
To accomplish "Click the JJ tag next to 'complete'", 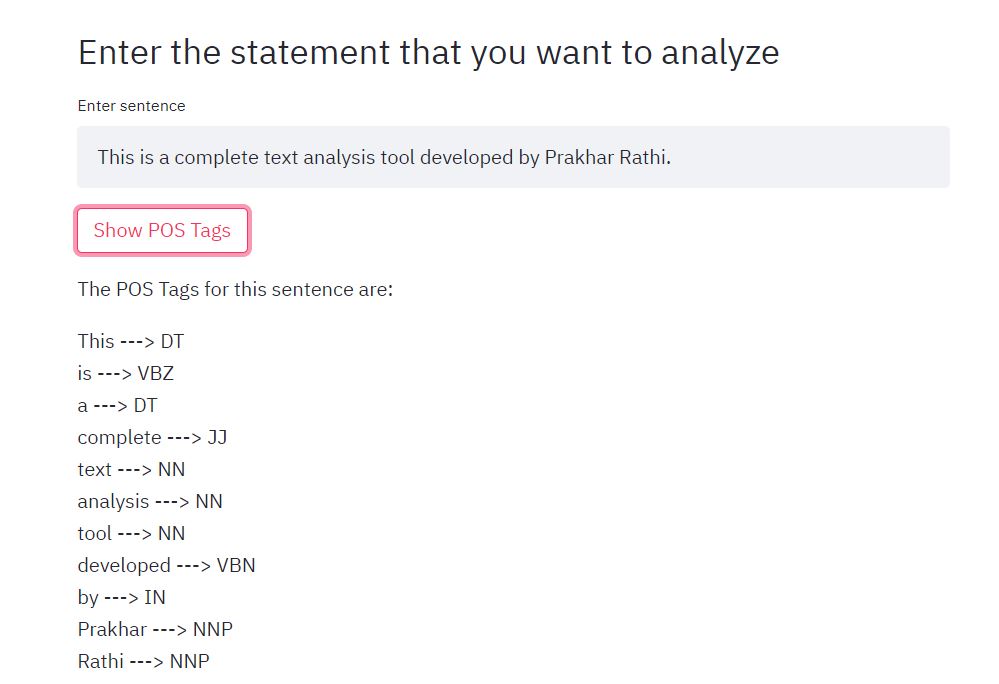I will pos(217,438).
